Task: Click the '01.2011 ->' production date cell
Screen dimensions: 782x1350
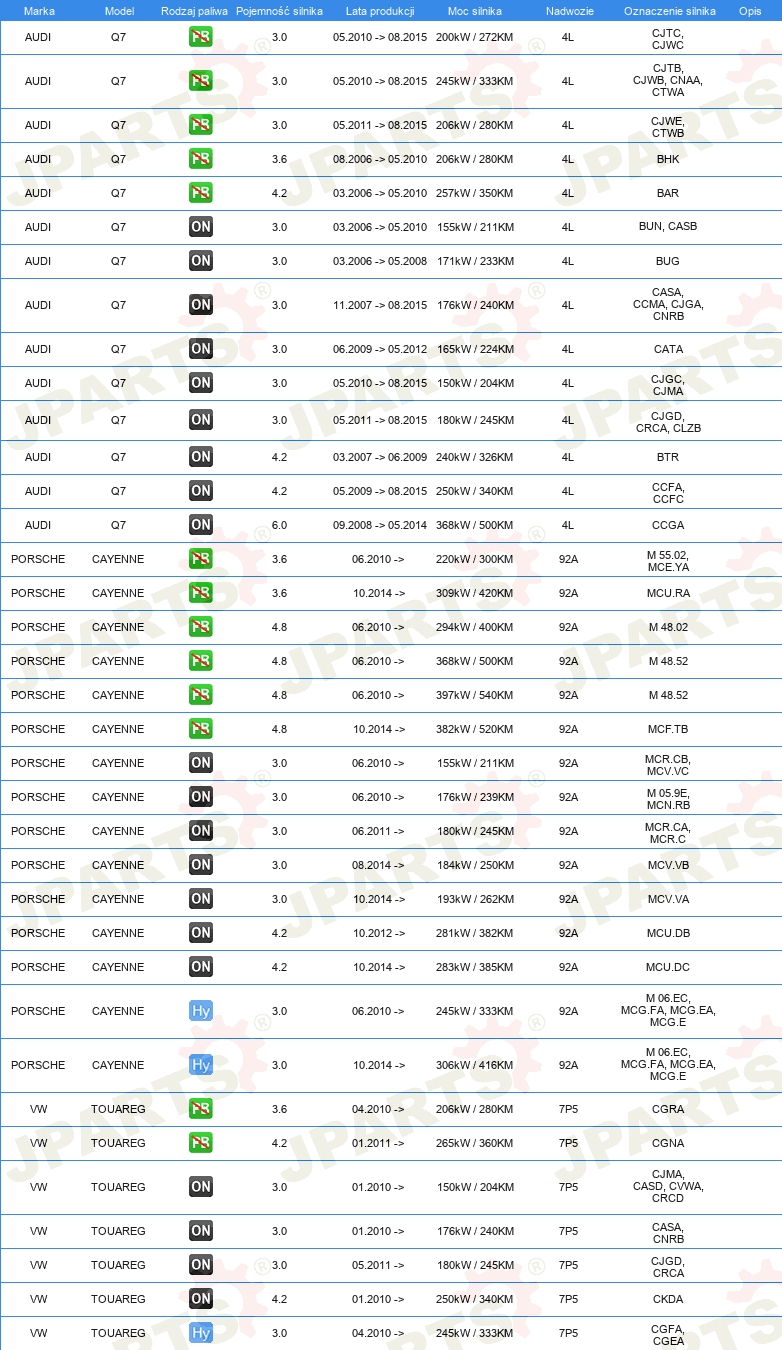Action: pos(379,1143)
